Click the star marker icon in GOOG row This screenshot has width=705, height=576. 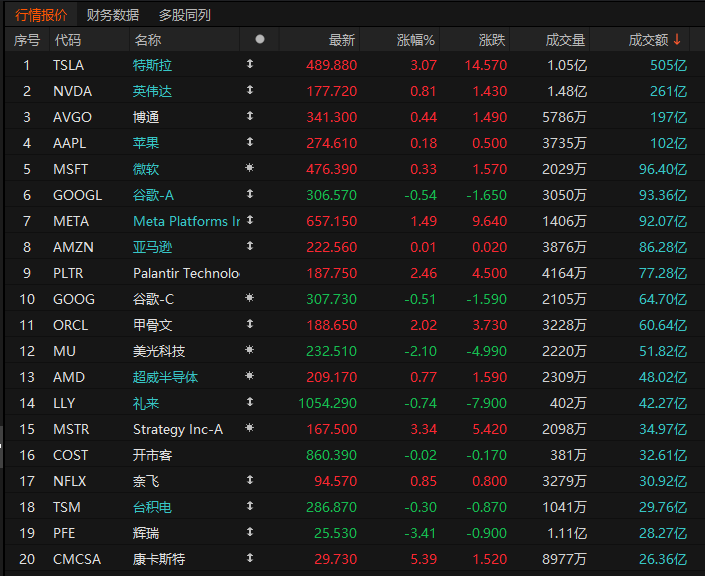[250, 298]
